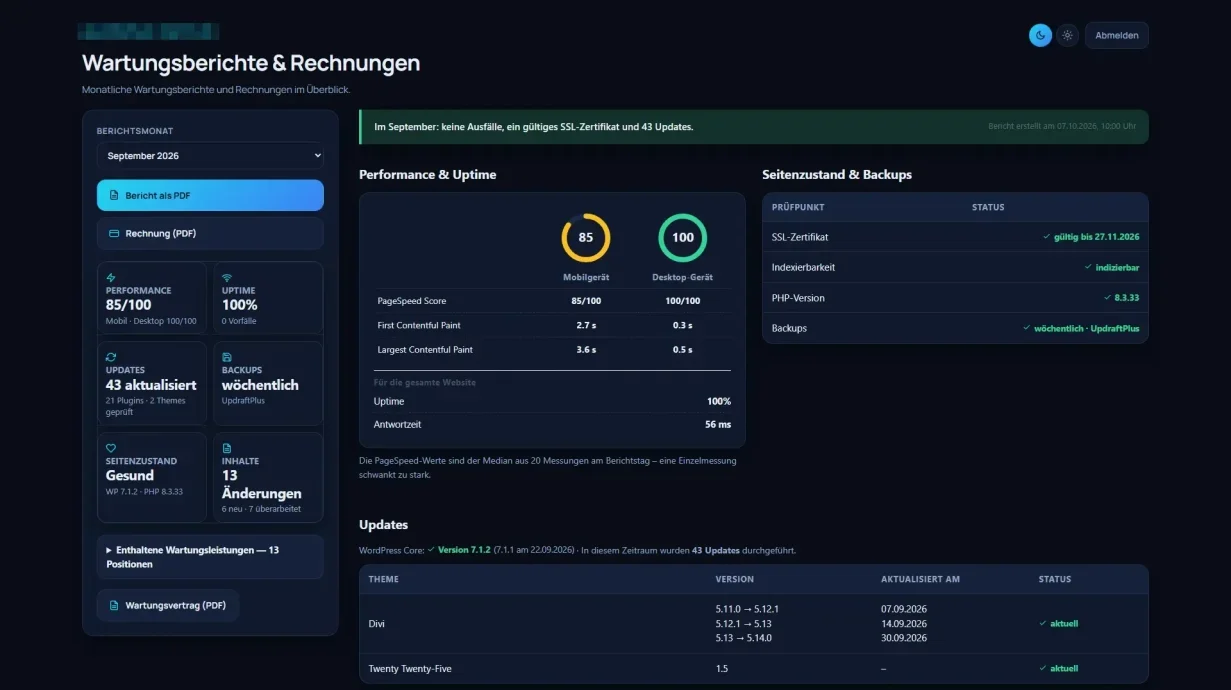Click the SSL-Zertifikat row label
1231x690 pixels.
(x=800, y=237)
